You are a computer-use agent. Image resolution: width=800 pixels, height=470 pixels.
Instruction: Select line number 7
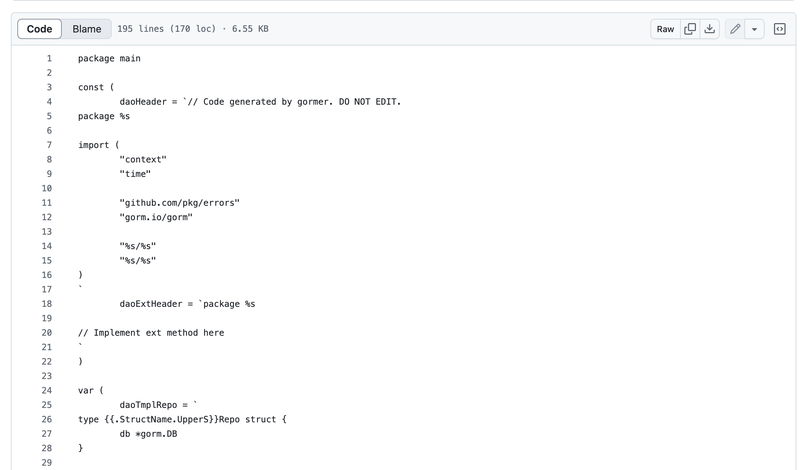tap(49, 145)
